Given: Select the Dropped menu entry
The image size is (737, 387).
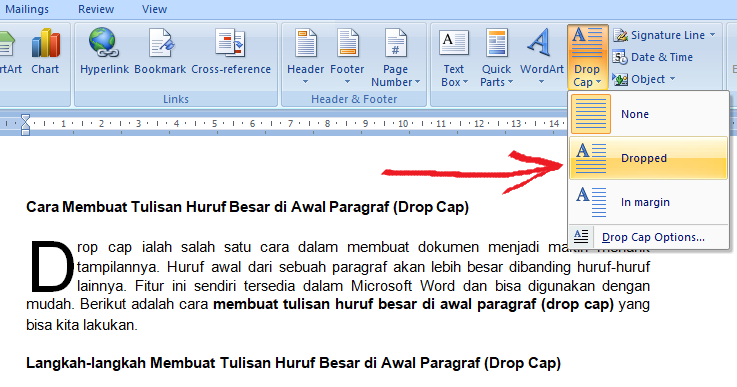Looking at the screenshot, I should 649,158.
